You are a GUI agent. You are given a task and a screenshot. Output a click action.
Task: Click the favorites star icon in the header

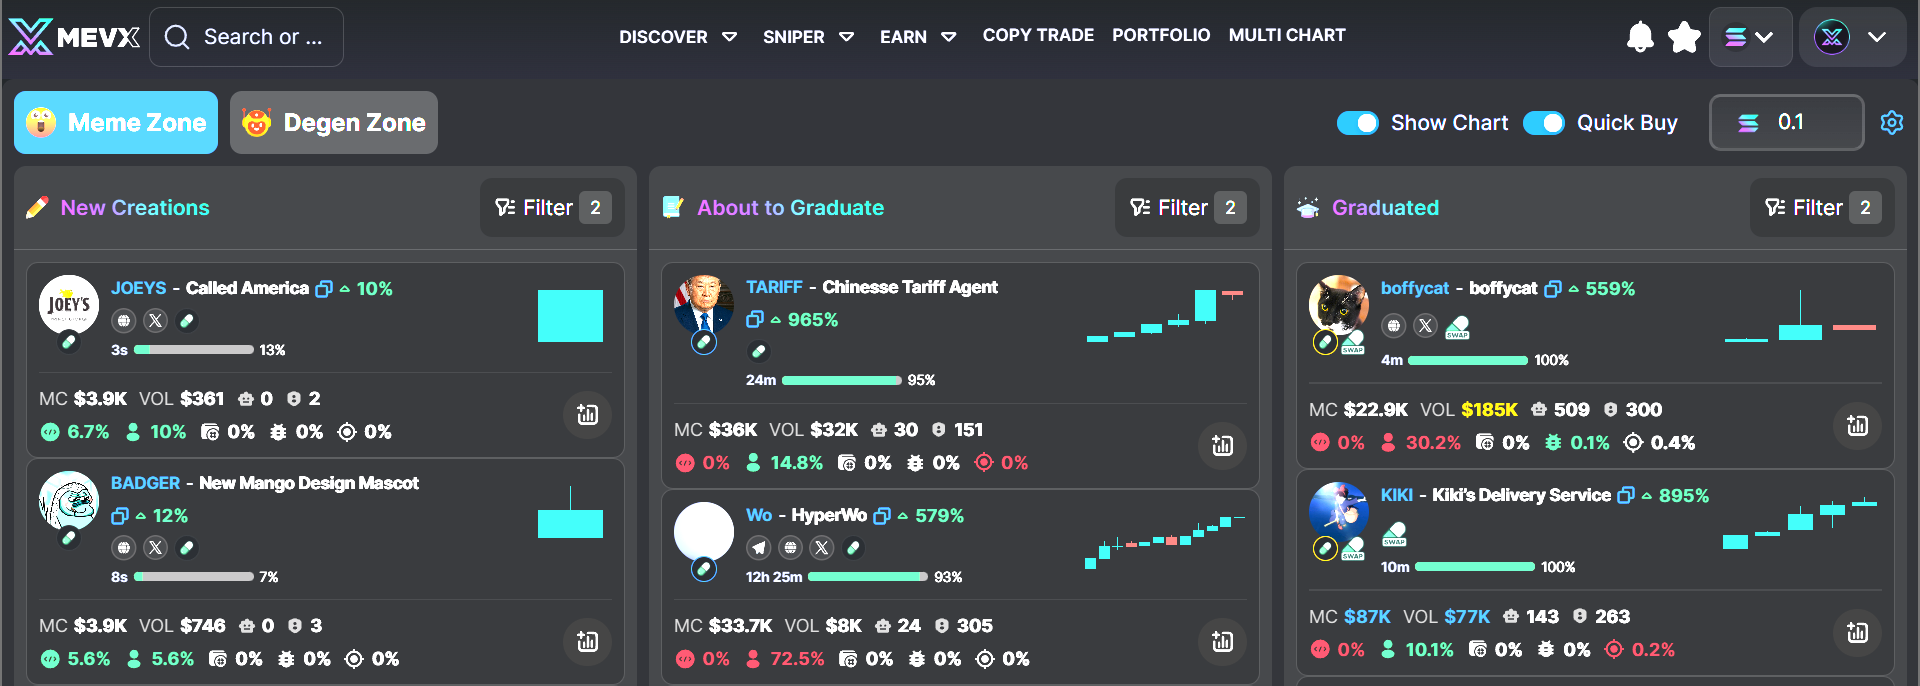pyautogui.click(x=1684, y=36)
